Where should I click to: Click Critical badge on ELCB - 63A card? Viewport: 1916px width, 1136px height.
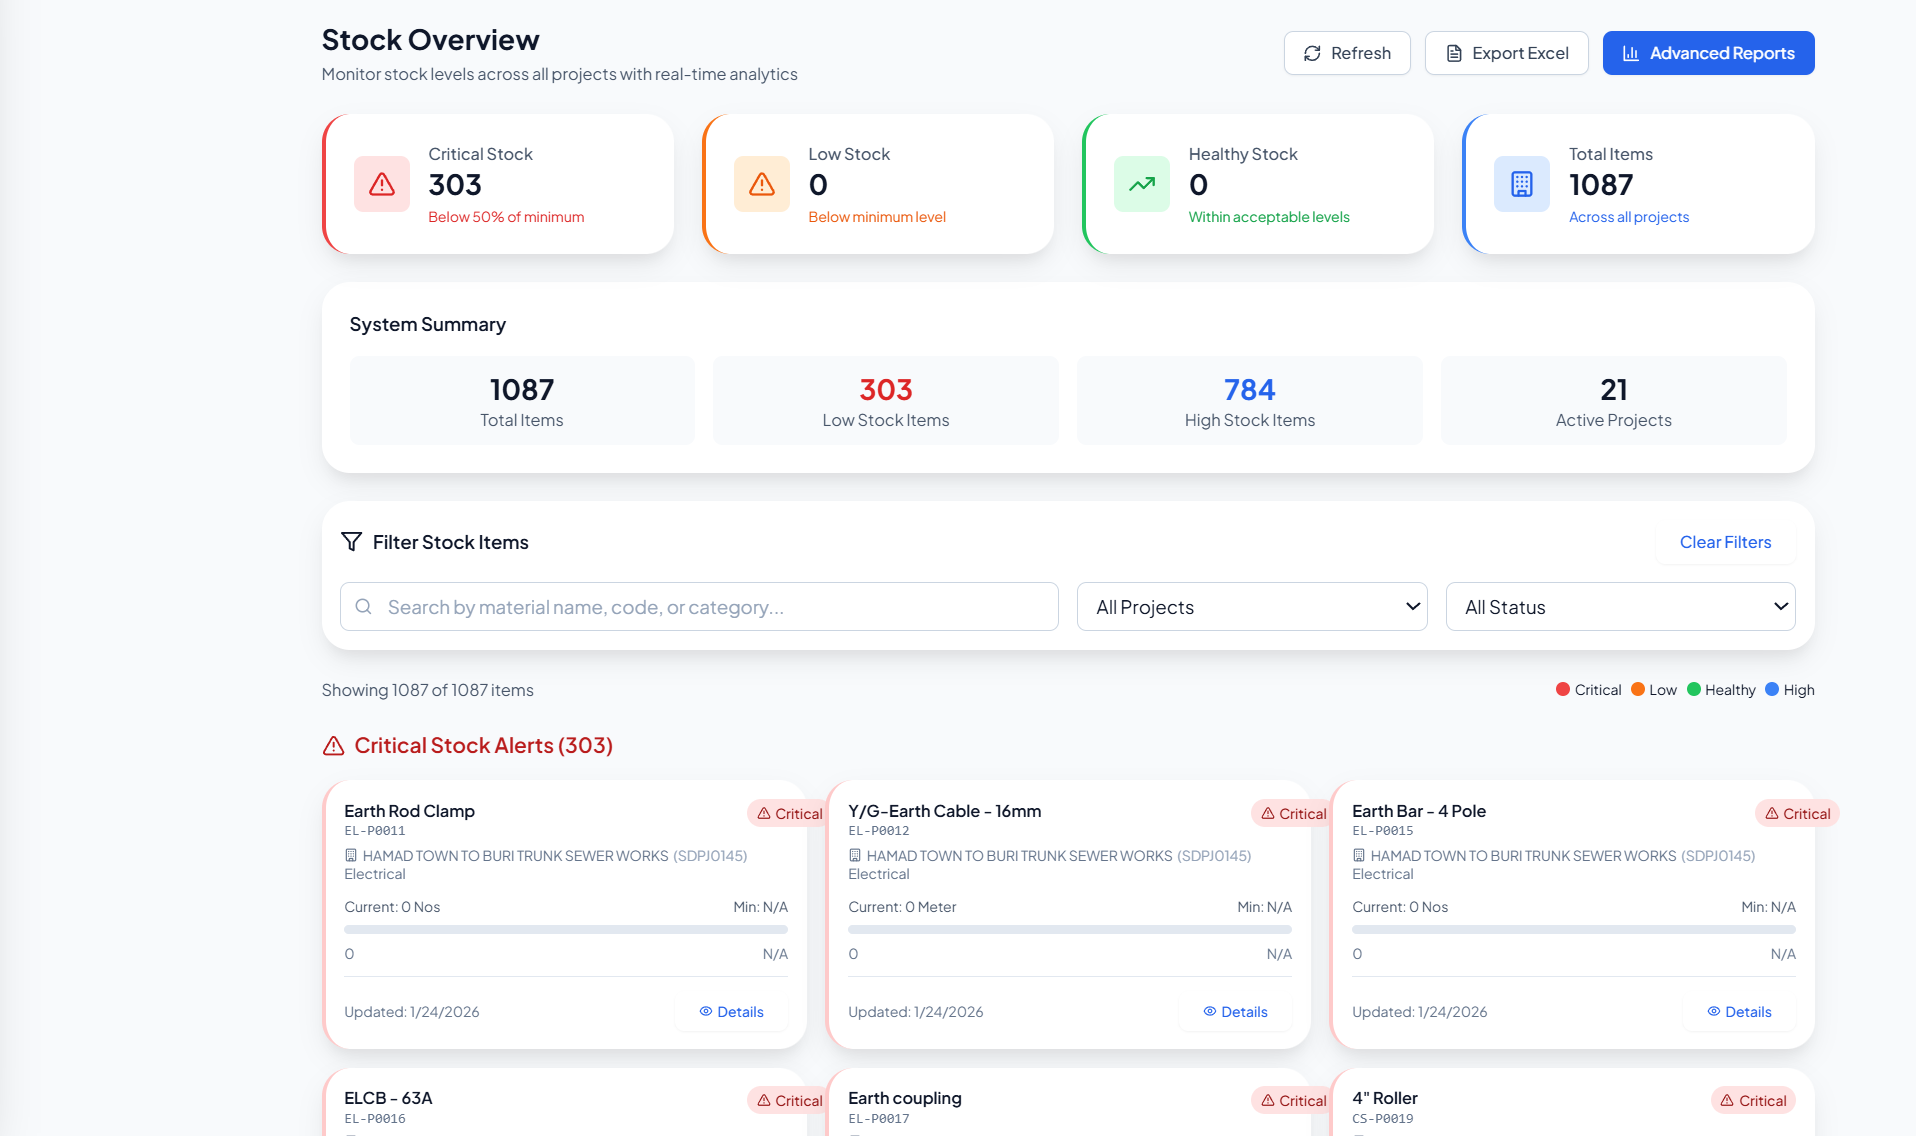(789, 1101)
